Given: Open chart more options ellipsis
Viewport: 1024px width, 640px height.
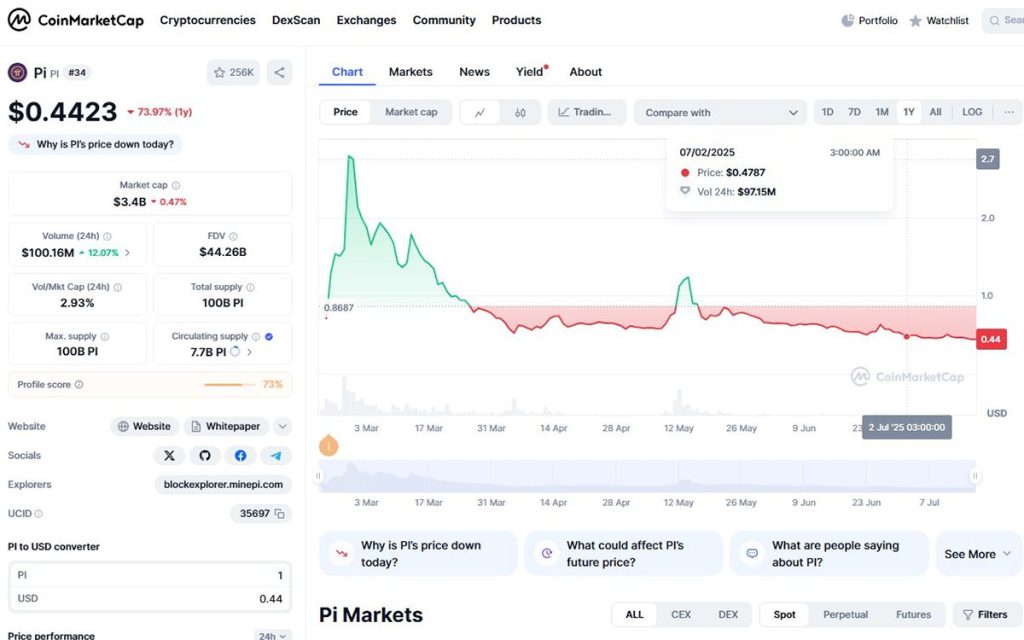Looking at the screenshot, I should 1009,112.
